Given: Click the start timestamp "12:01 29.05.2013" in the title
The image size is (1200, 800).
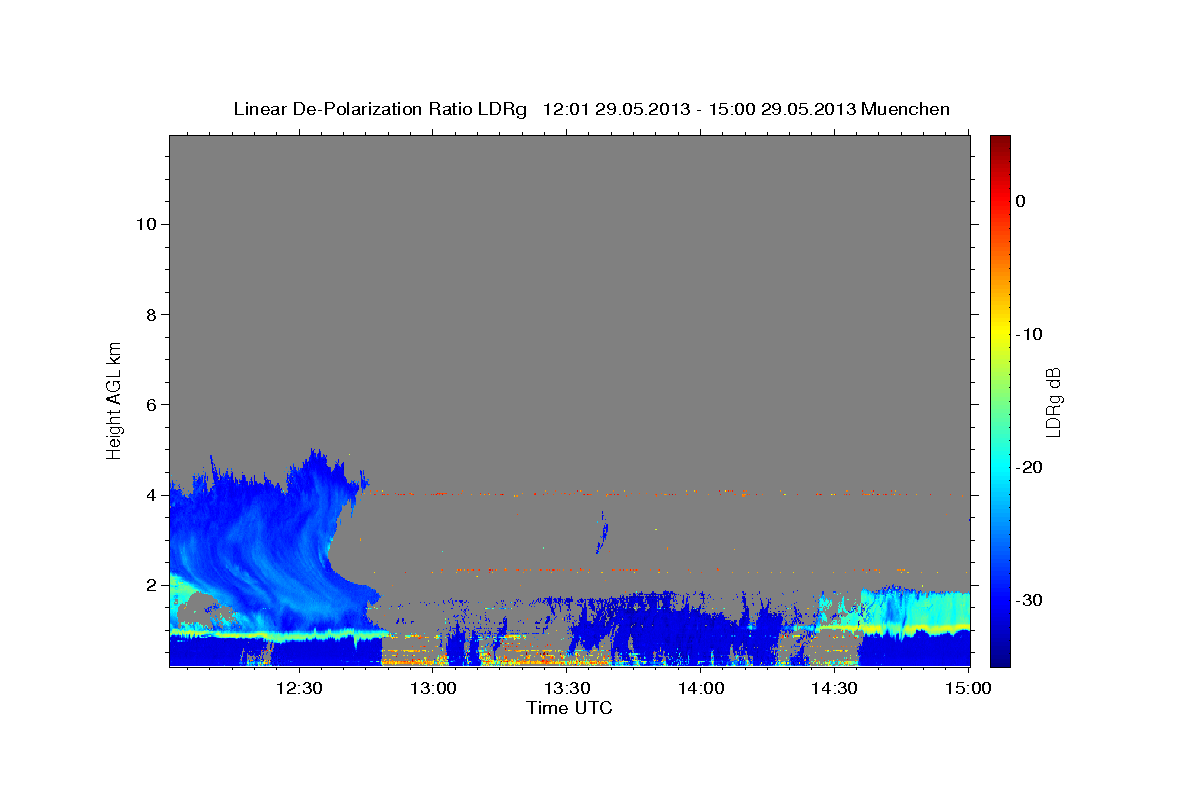Looking at the screenshot, I should pyautogui.click(x=615, y=109).
